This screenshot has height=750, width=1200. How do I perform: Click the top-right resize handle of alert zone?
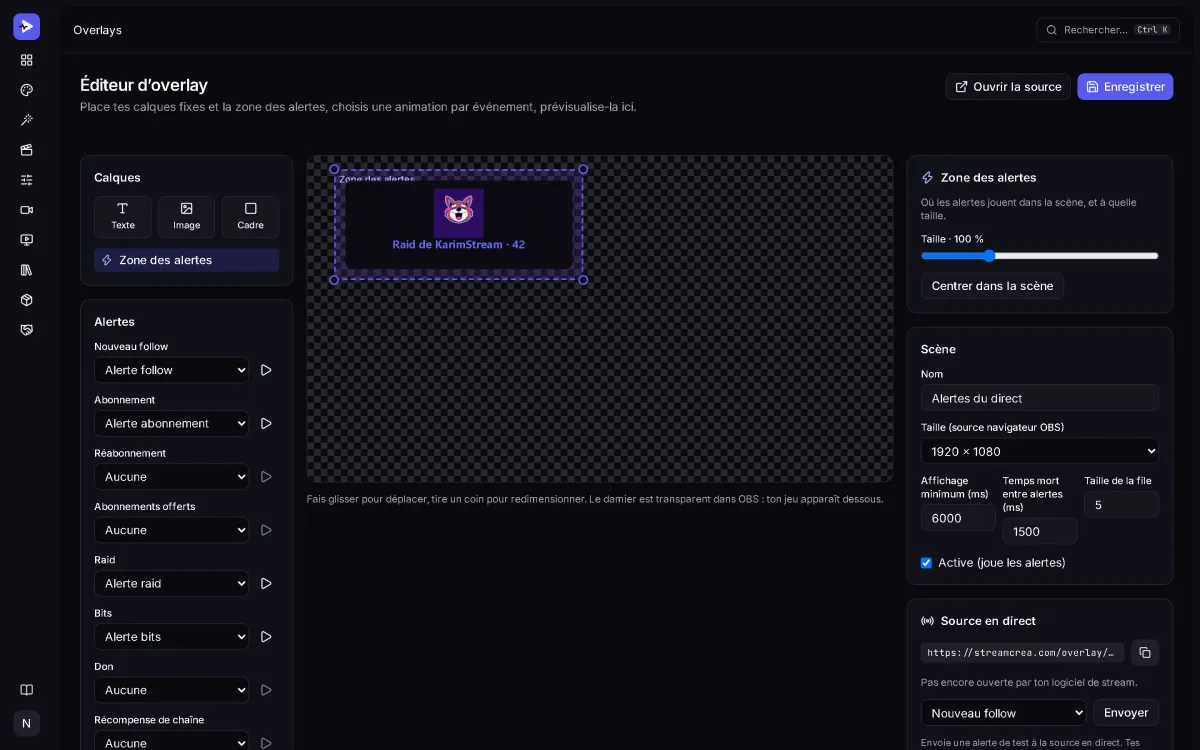583,169
